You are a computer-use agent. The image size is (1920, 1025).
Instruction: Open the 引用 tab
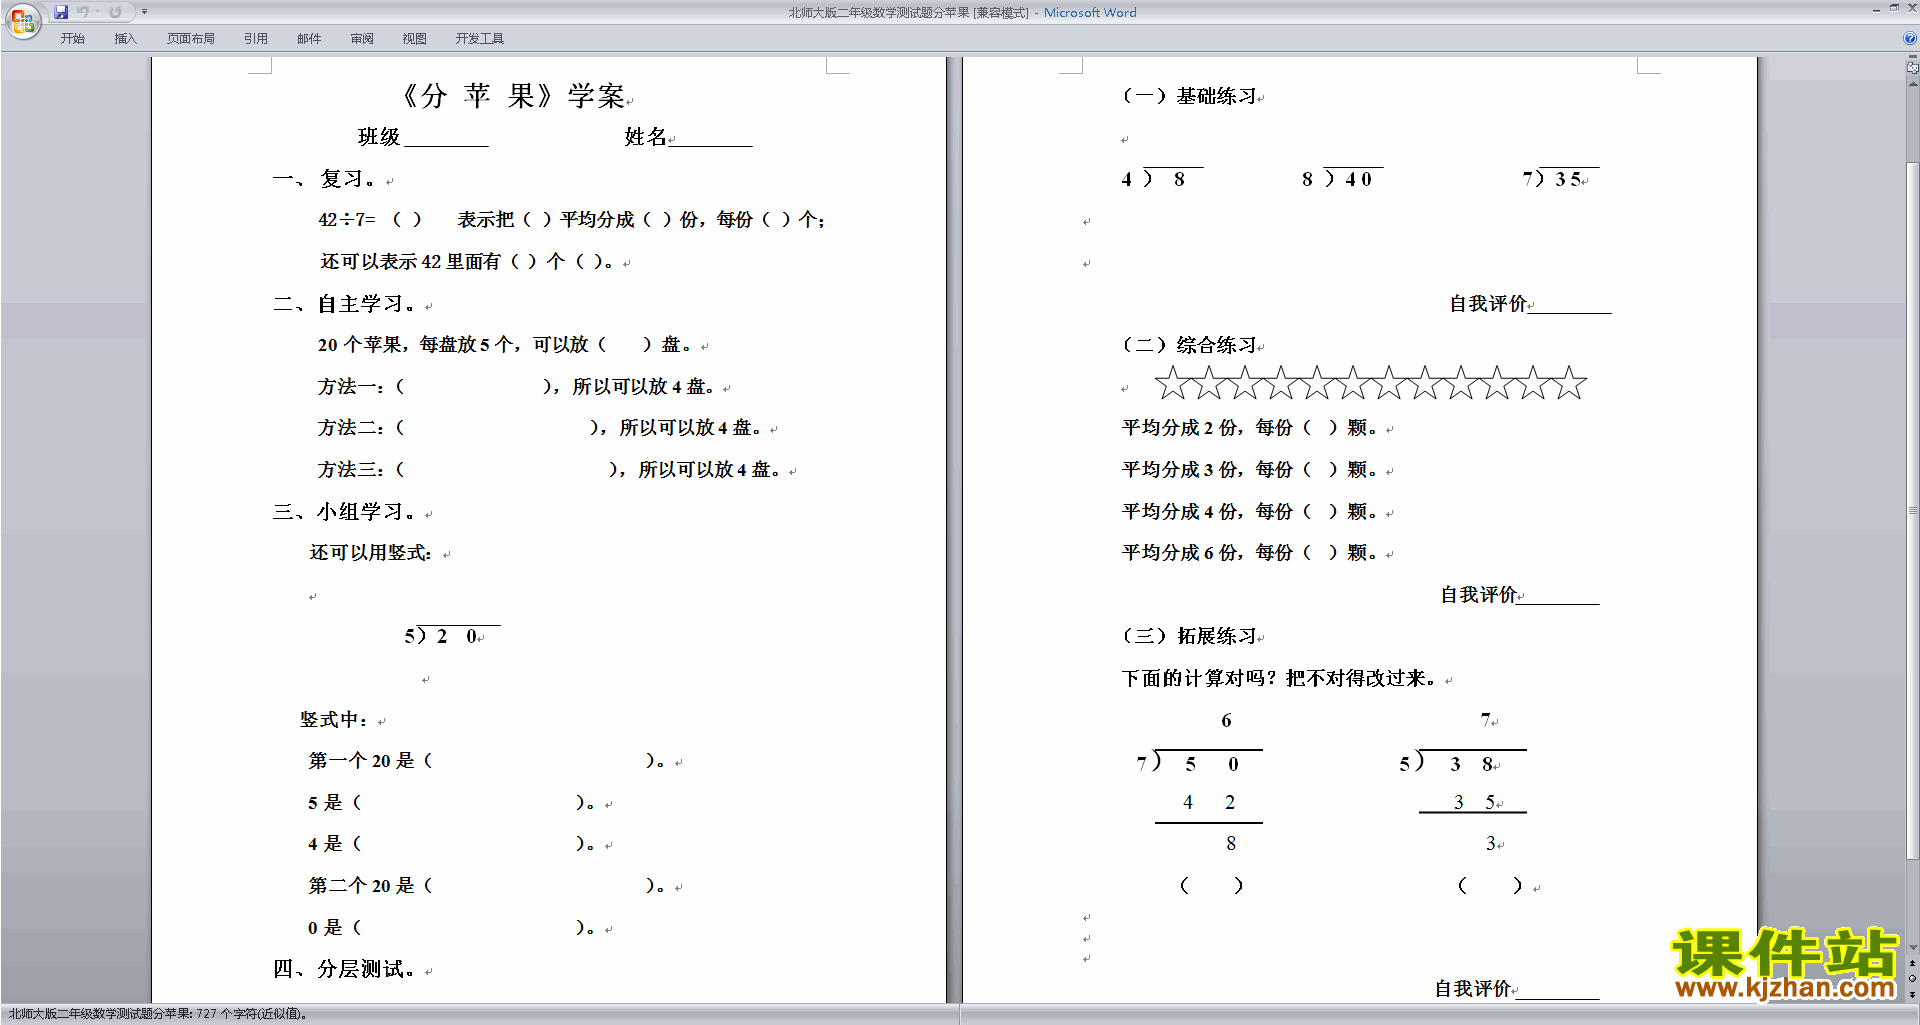256,39
